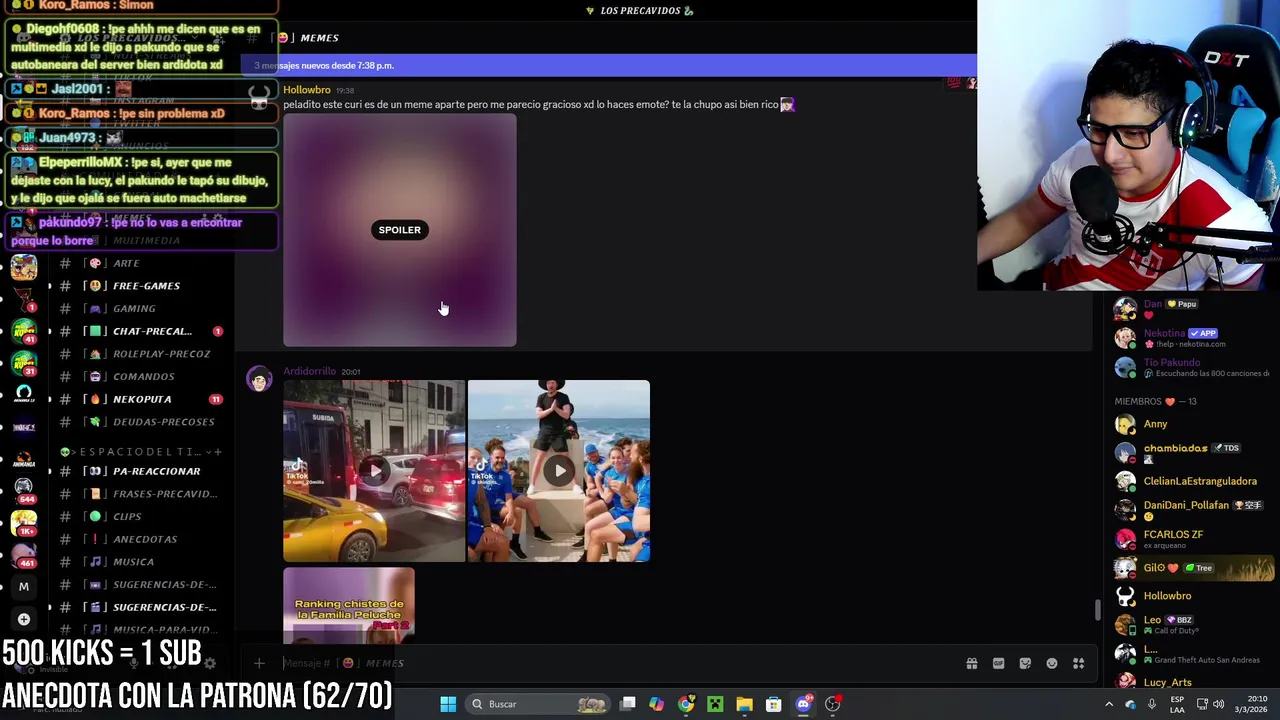Click the Add a Server plus icon
The width and height of the screenshot is (1280, 720).
coord(24,619)
